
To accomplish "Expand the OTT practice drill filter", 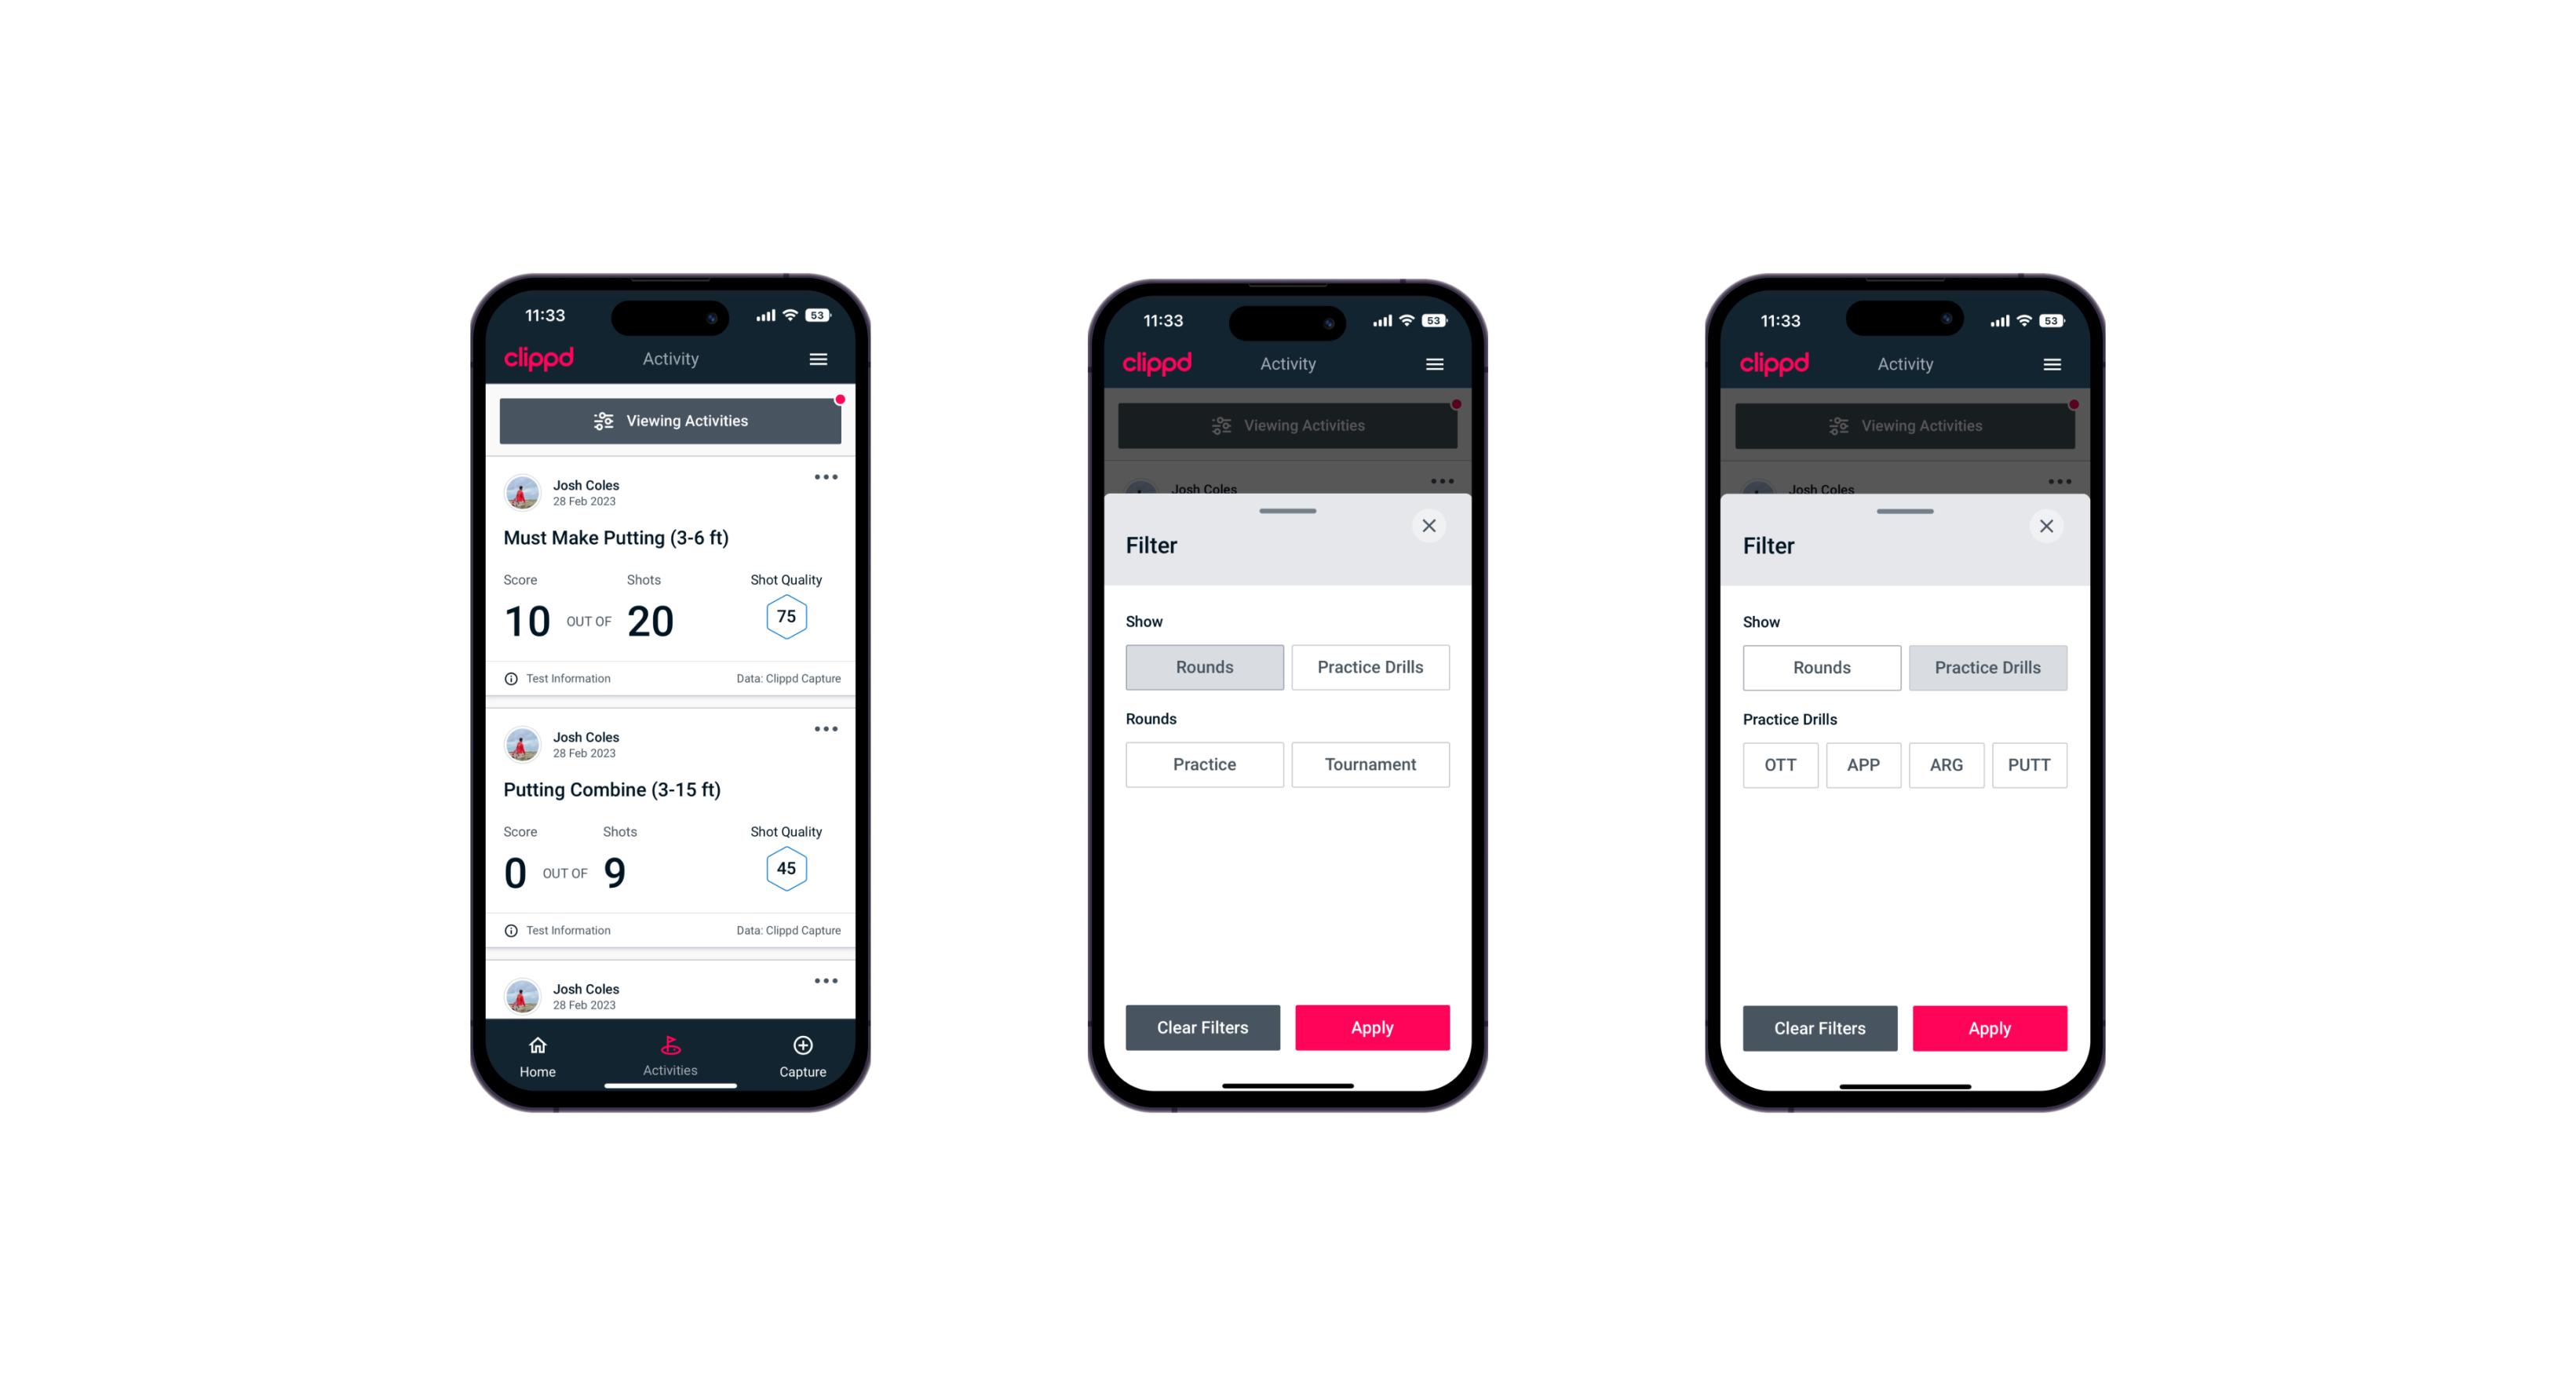I will [x=1777, y=763].
